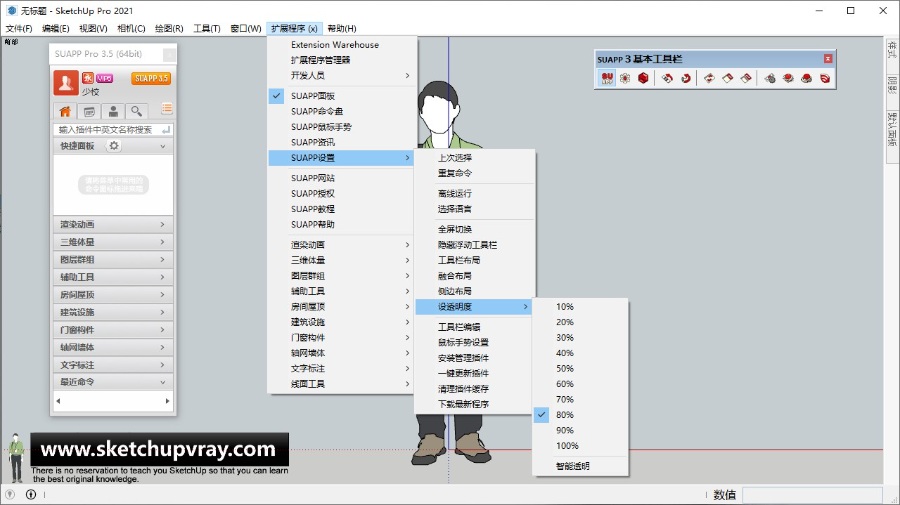
Task: Choose 工具栏布局 in settings submenu
Action: 475,260
